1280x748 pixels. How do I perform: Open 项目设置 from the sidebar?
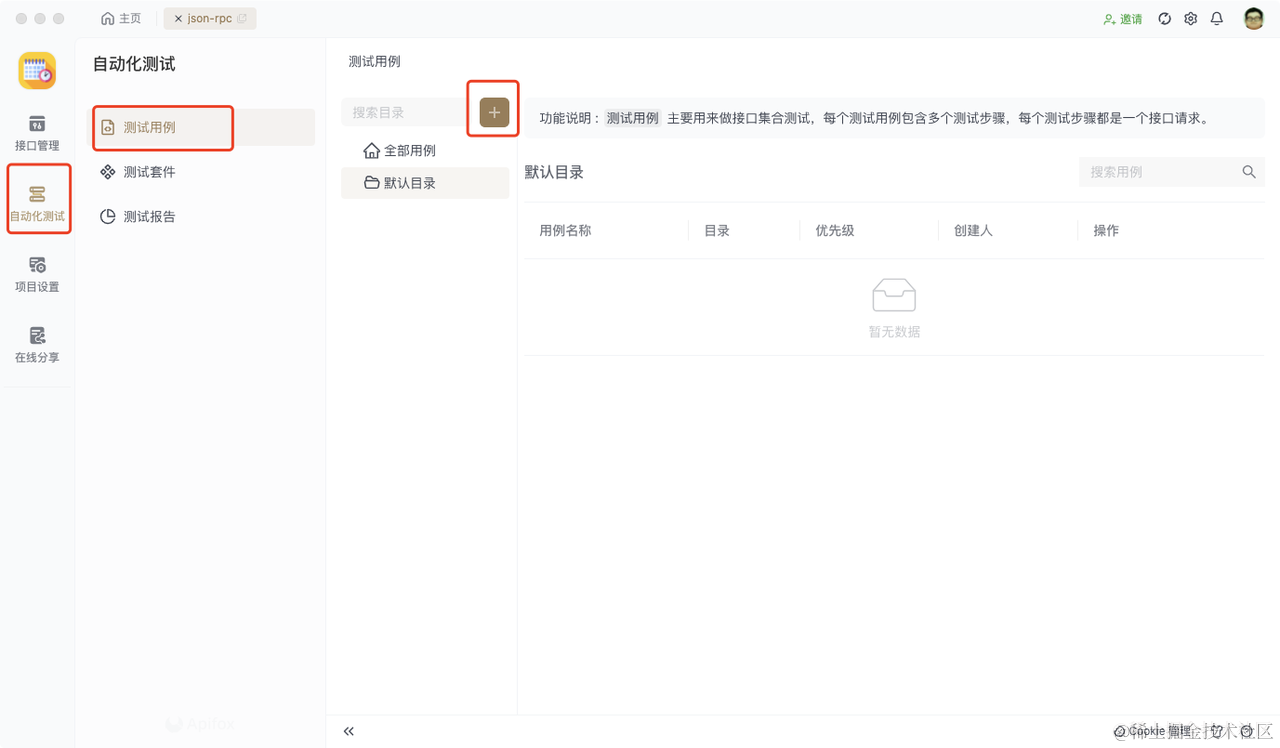(x=37, y=272)
